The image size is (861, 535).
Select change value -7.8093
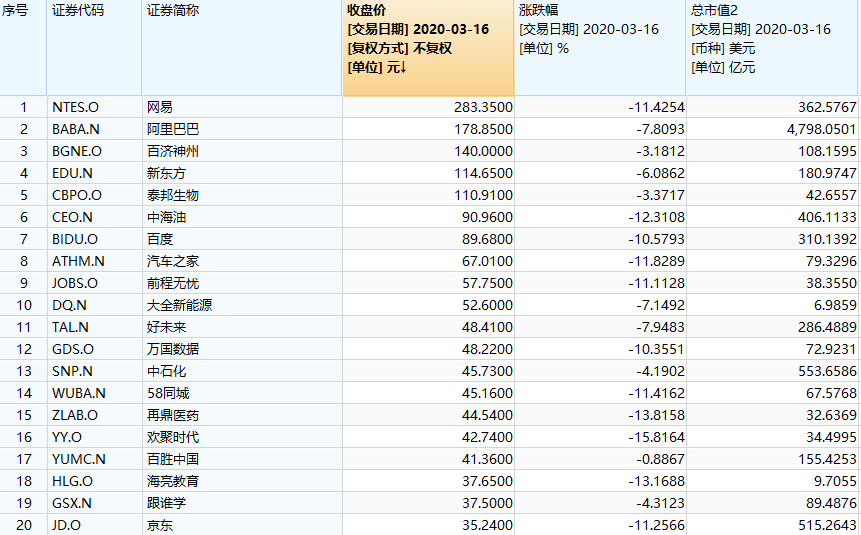click(x=660, y=129)
